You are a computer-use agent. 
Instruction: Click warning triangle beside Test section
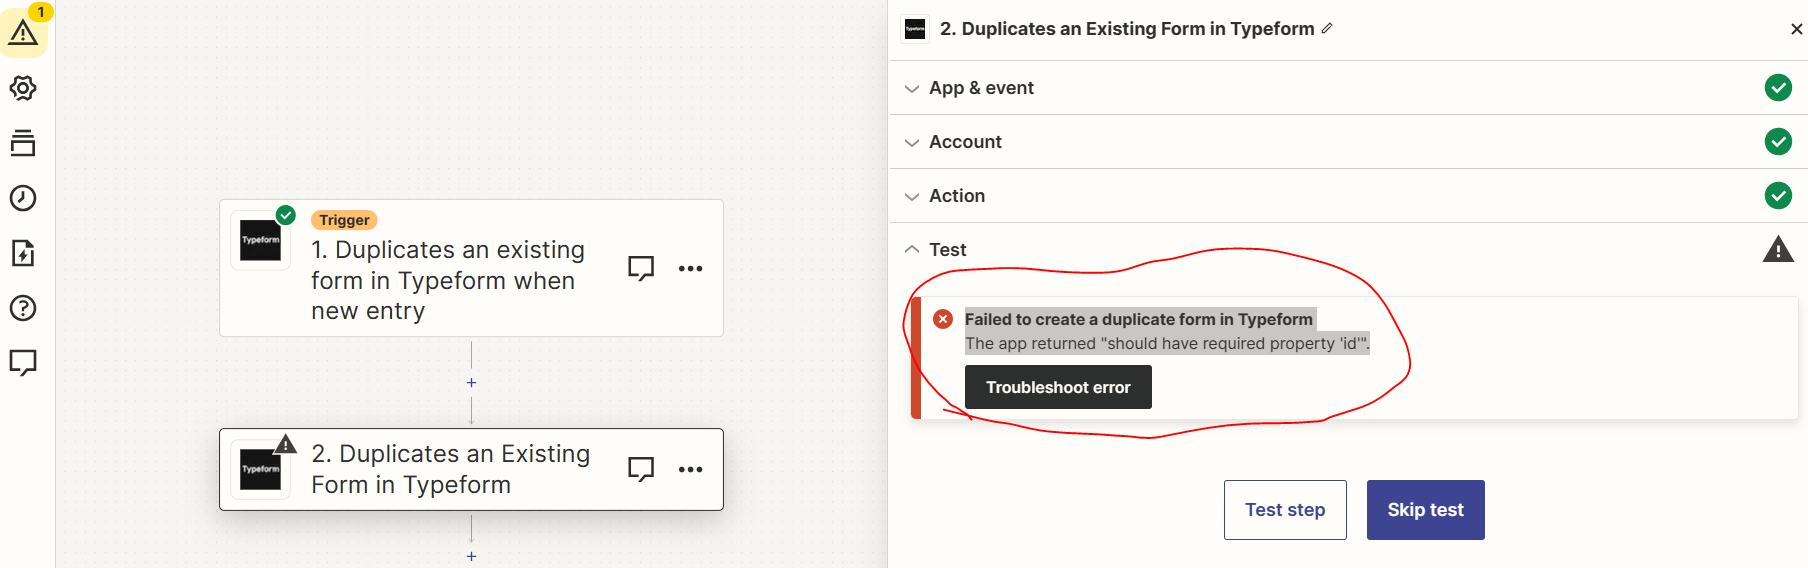tap(1778, 249)
